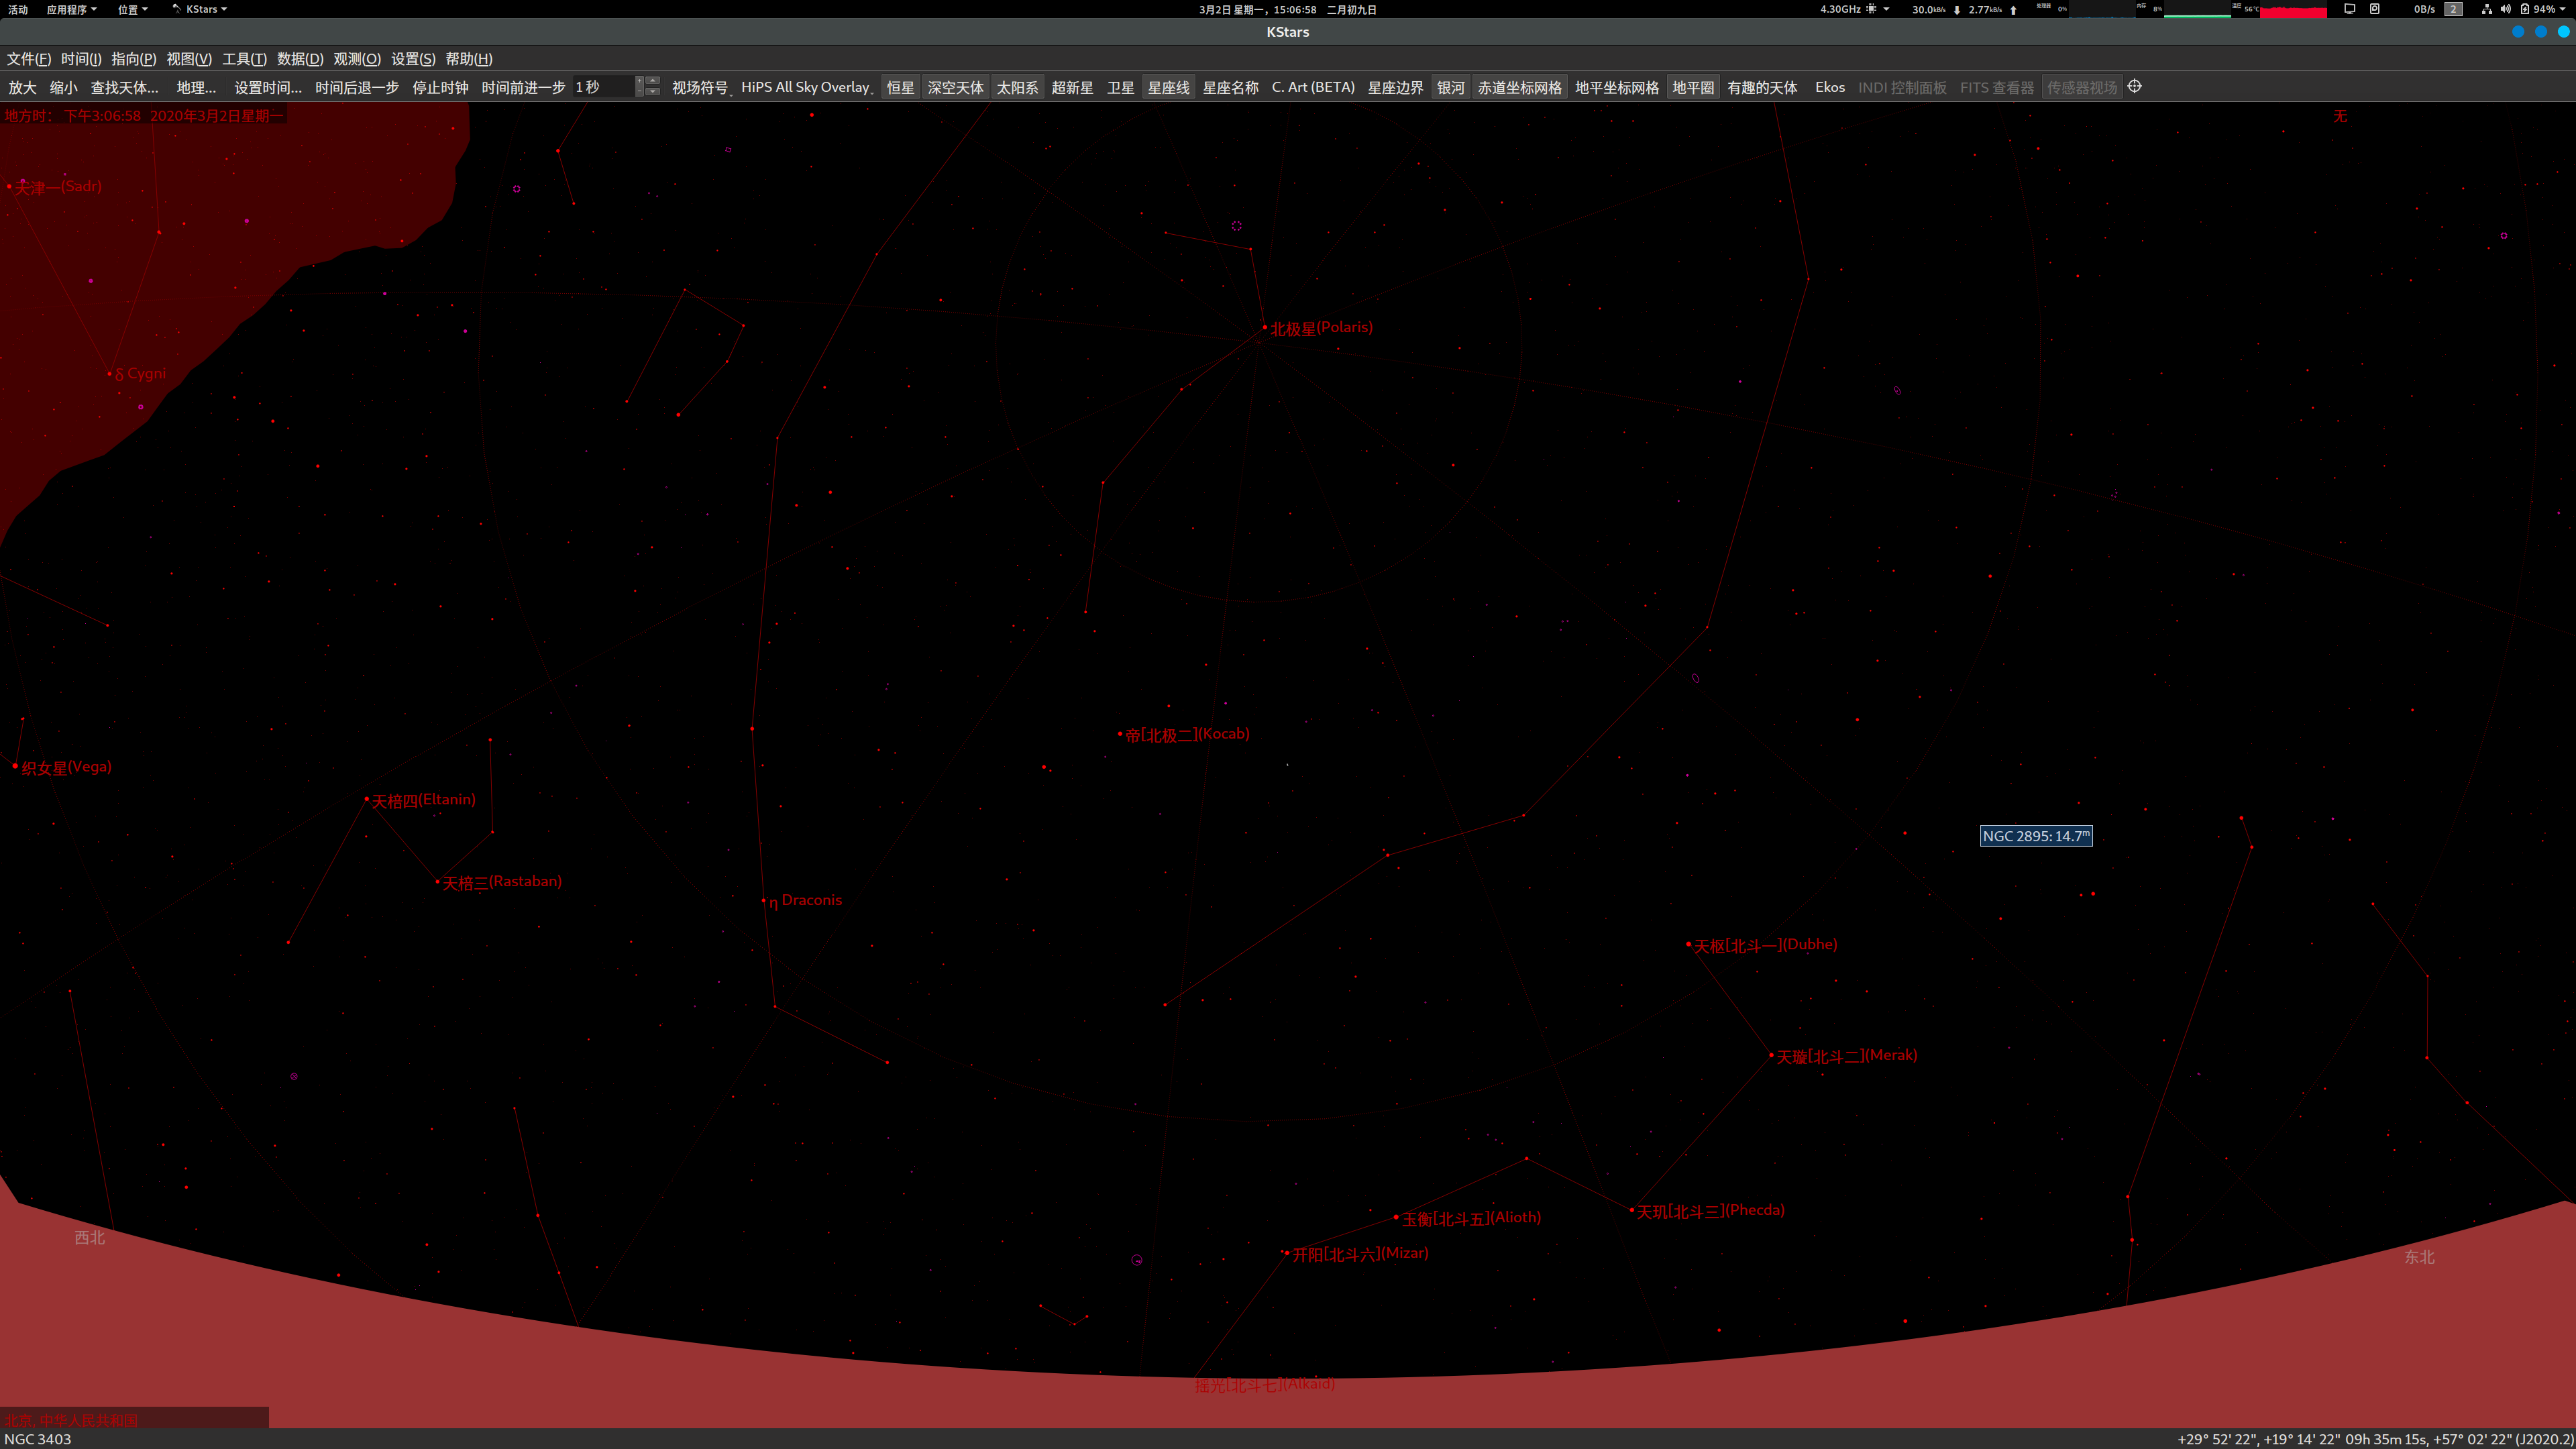The width and height of the screenshot is (2576, 1449).
Task: Click the 织女星(Vega) star label
Action: pyautogui.click(x=66, y=767)
